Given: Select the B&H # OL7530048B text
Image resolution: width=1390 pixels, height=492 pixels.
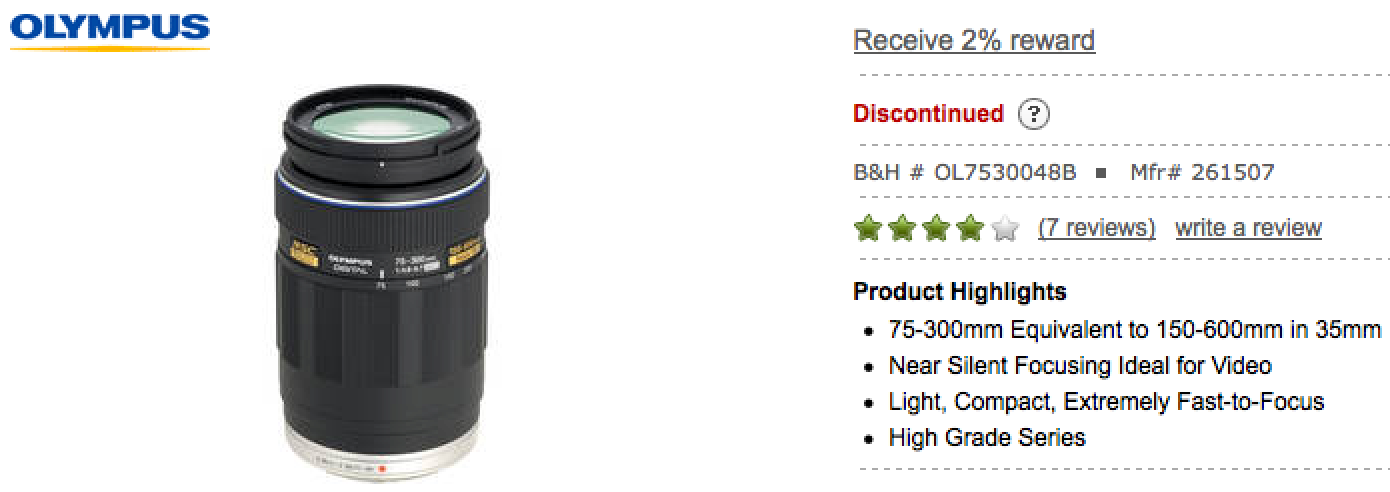Looking at the screenshot, I should [x=965, y=173].
